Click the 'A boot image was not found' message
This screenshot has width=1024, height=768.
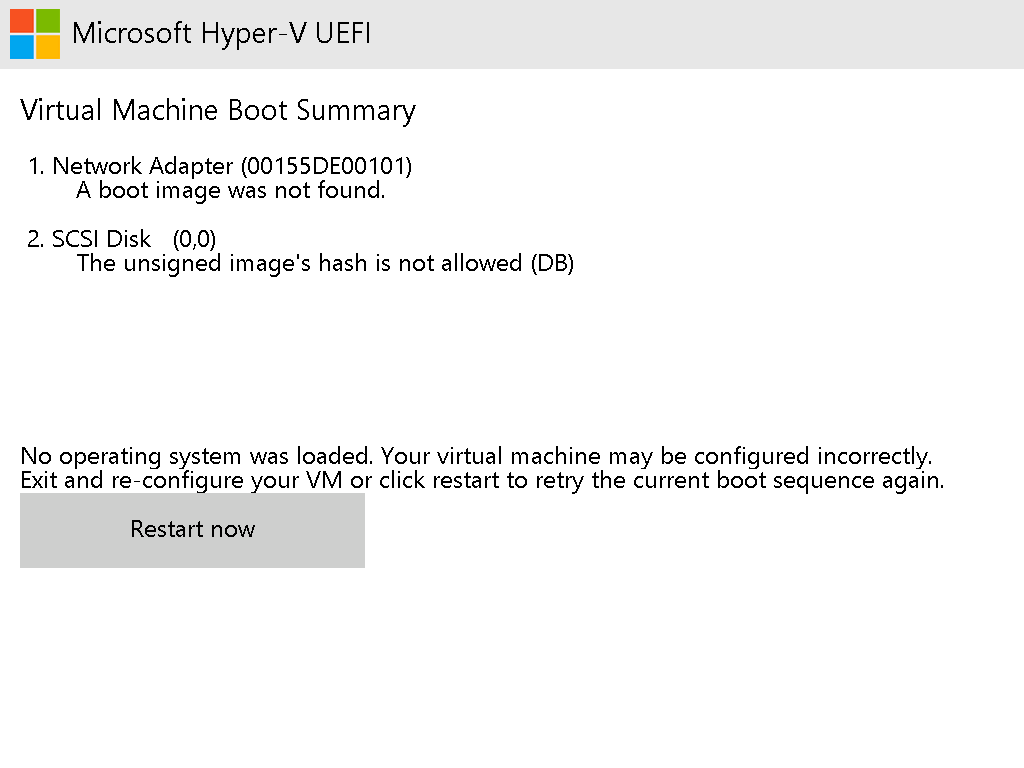coord(231,190)
